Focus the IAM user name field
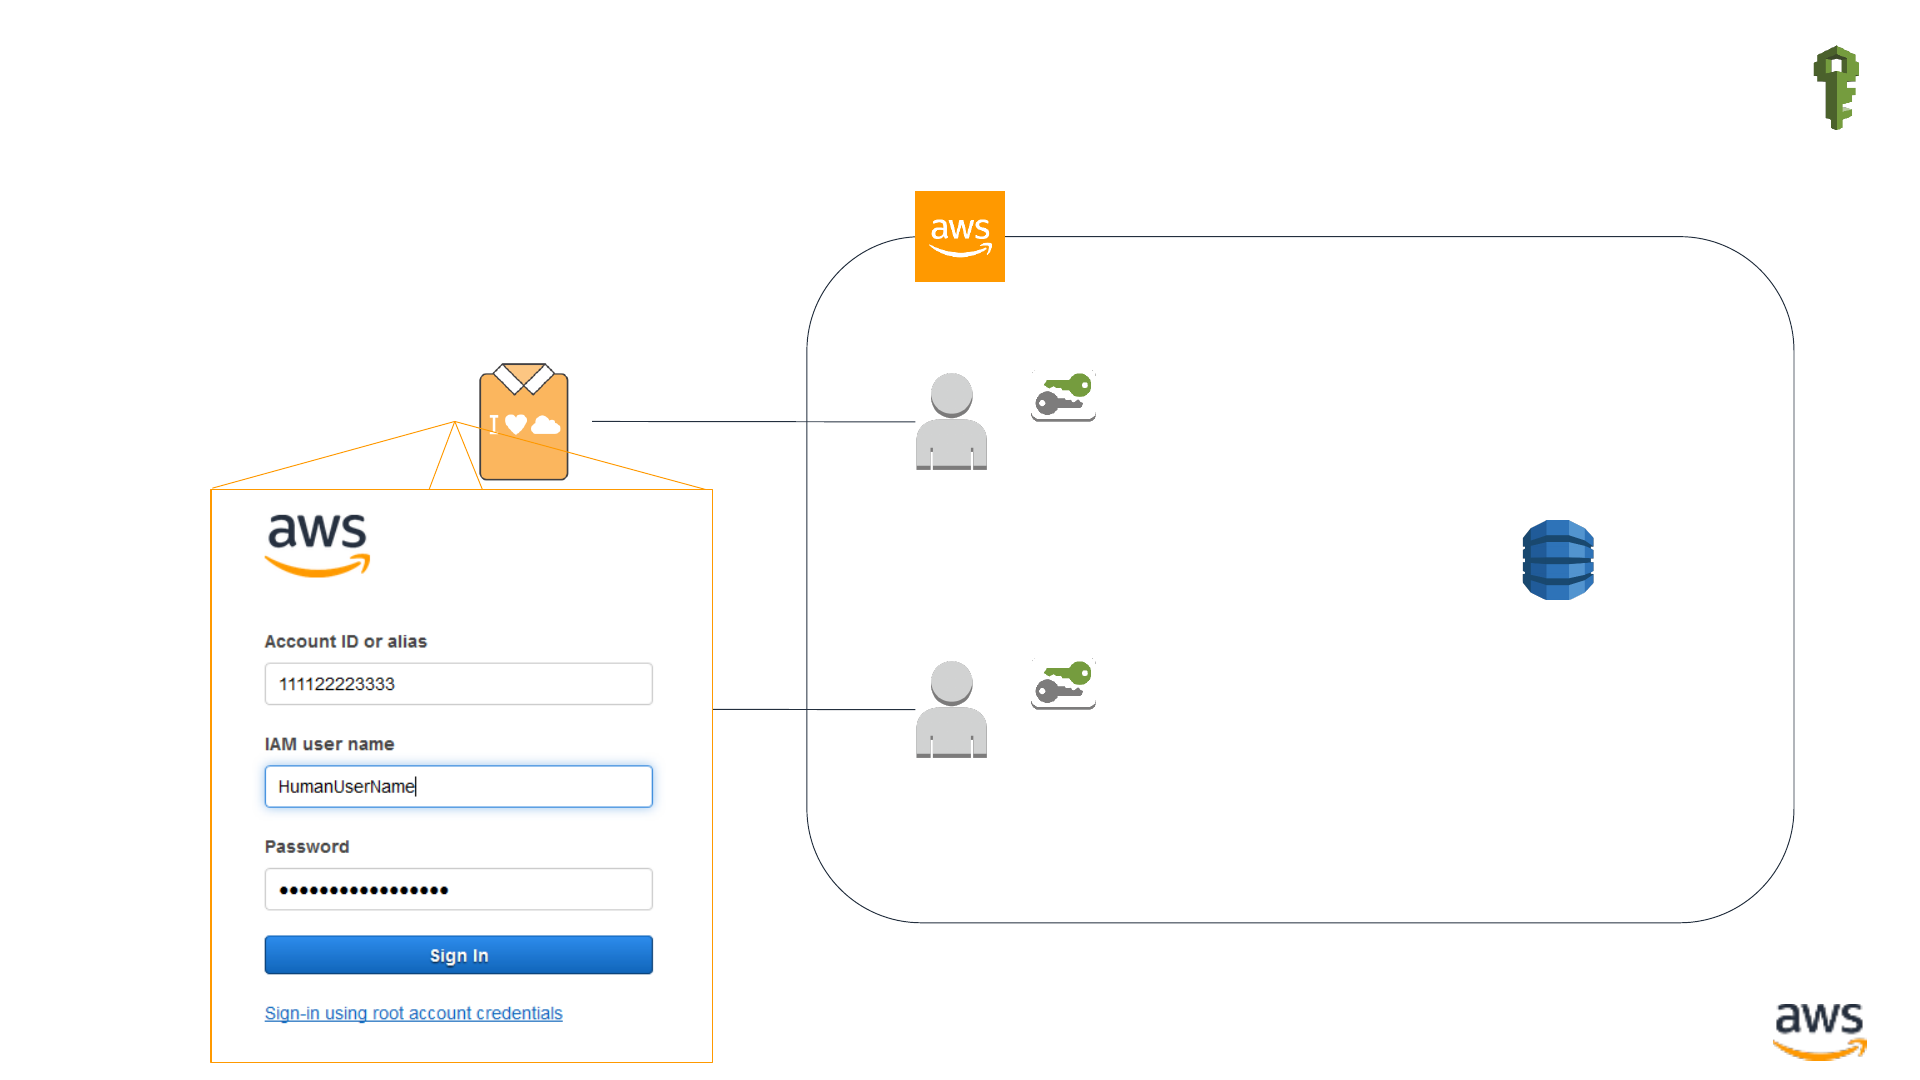This screenshot has width=1920, height=1080. 459,787
